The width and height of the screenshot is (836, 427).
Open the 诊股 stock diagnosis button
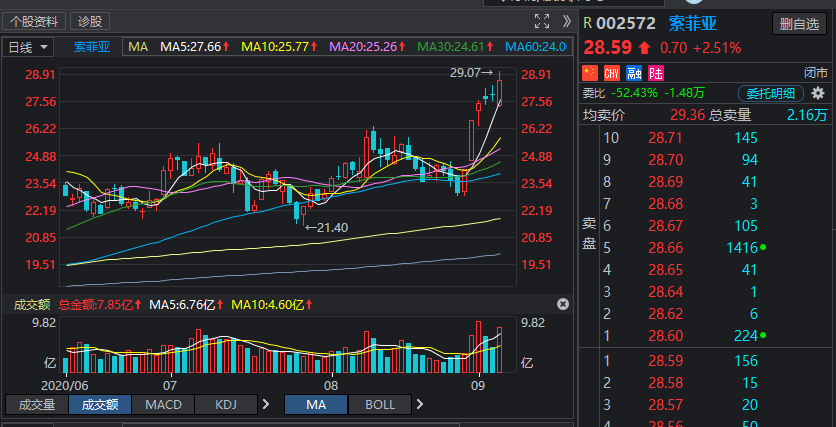point(90,21)
